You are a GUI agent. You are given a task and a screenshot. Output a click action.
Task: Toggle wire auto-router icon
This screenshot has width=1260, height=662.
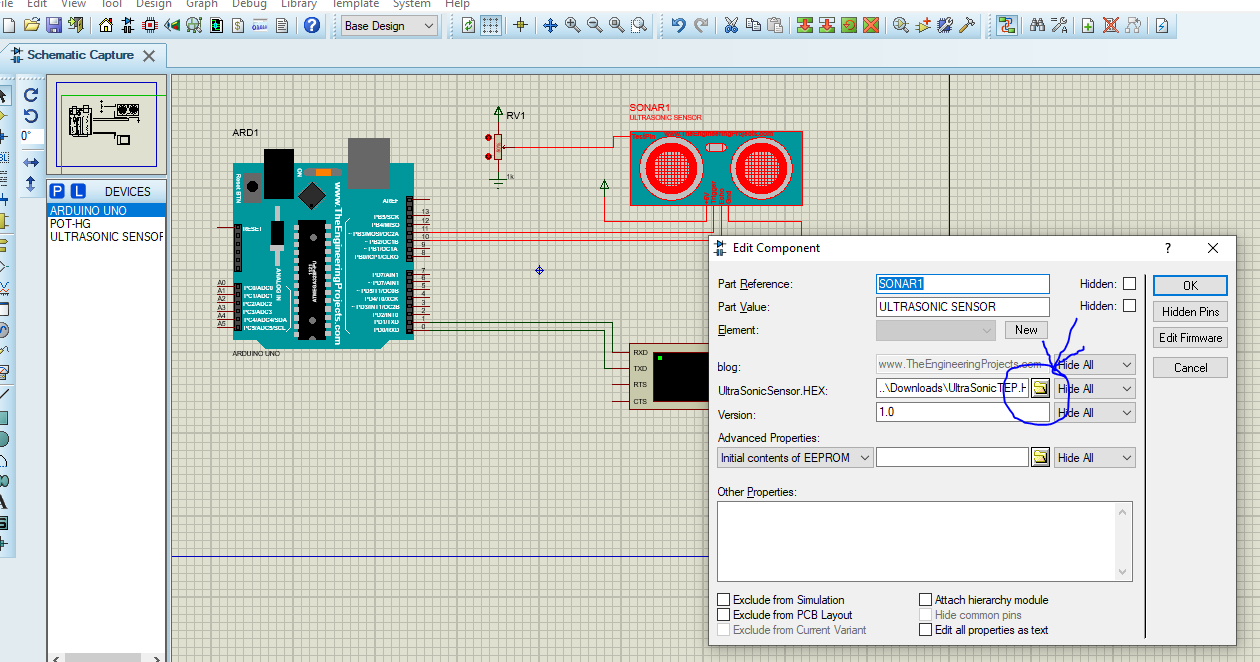(x=1006, y=25)
